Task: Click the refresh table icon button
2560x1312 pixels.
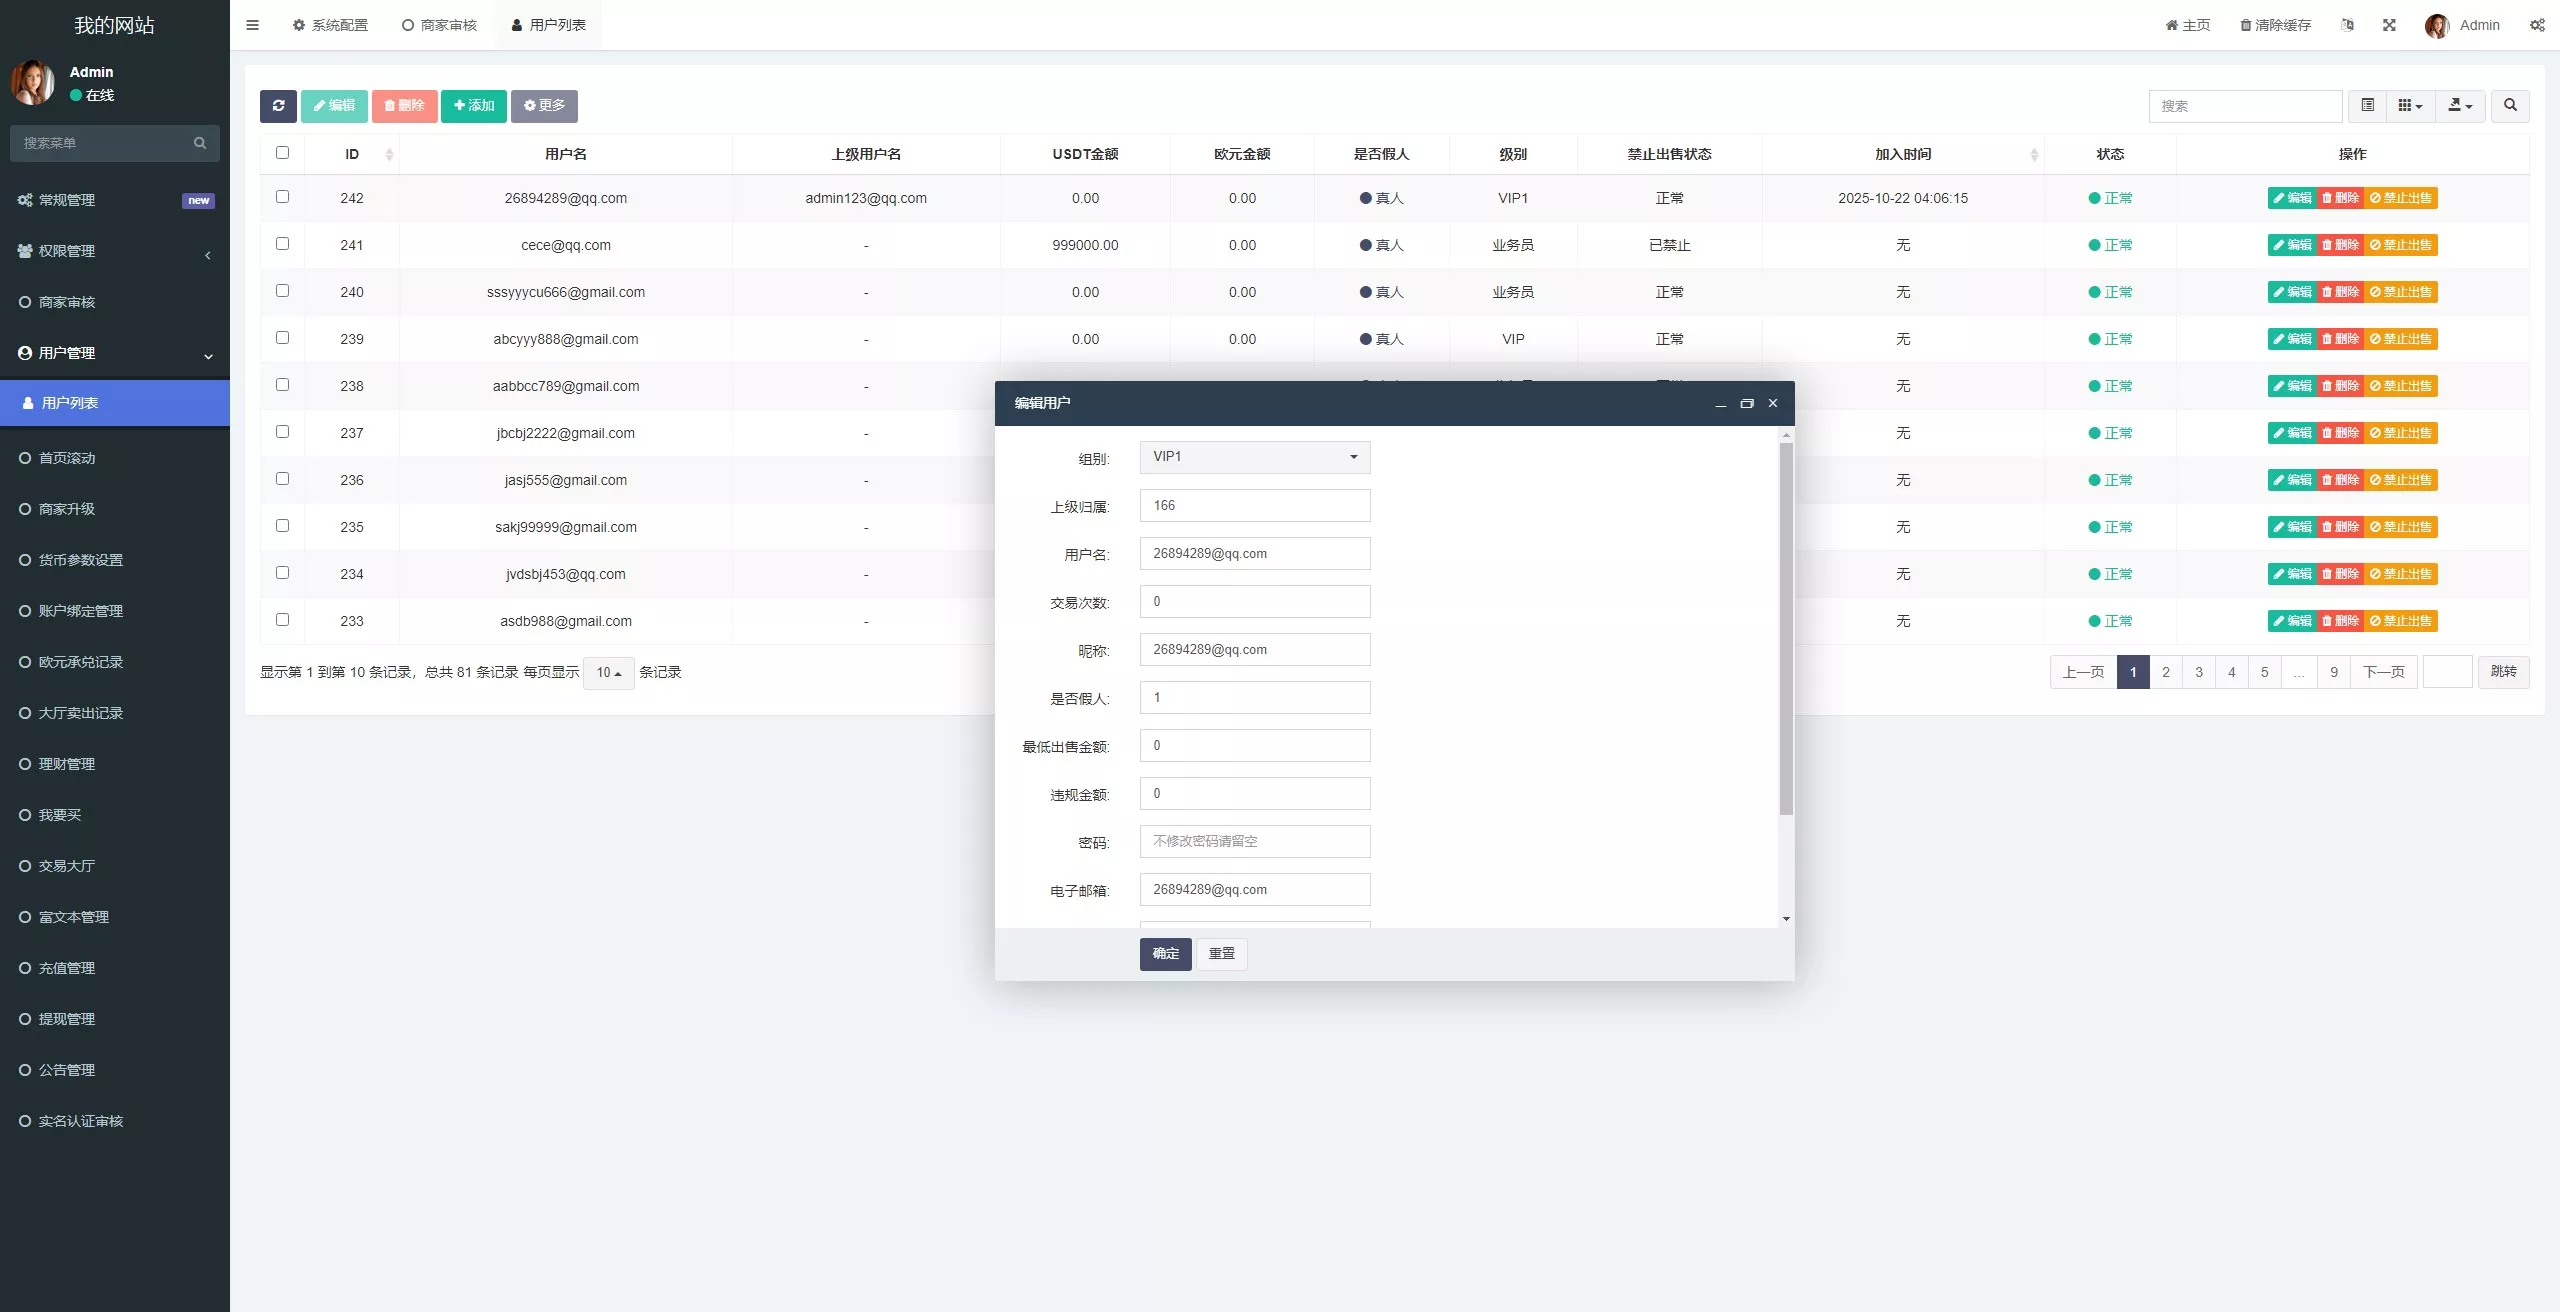Action: coord(278,106)
